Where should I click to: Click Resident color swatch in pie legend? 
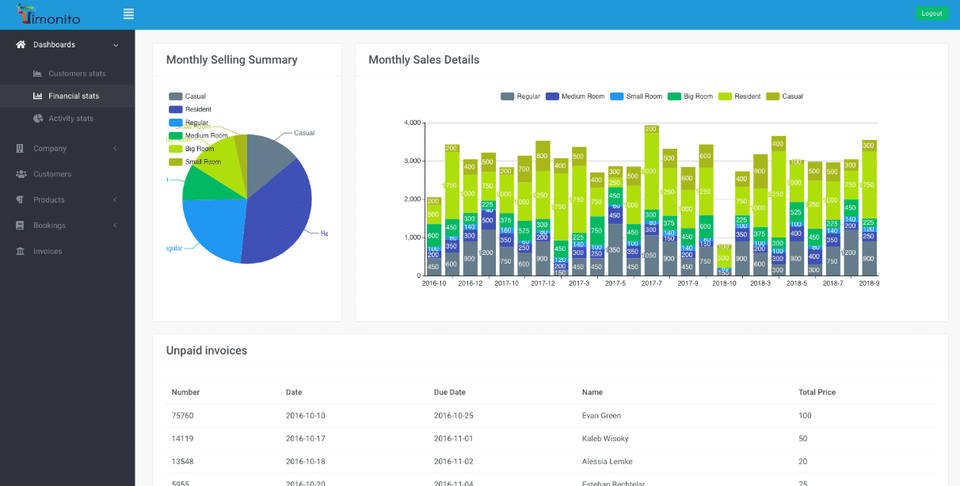[176, 109]
